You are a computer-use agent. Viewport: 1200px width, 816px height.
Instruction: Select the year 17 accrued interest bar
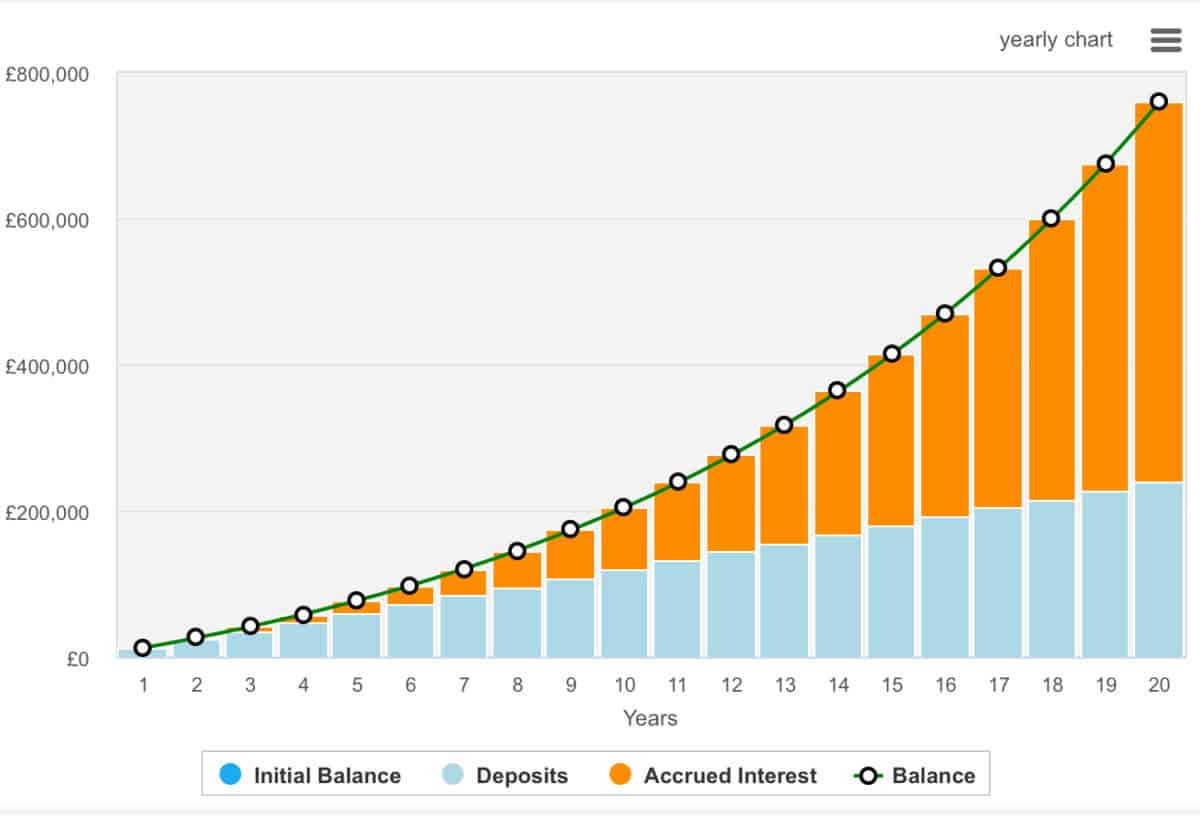click(998, 390)
